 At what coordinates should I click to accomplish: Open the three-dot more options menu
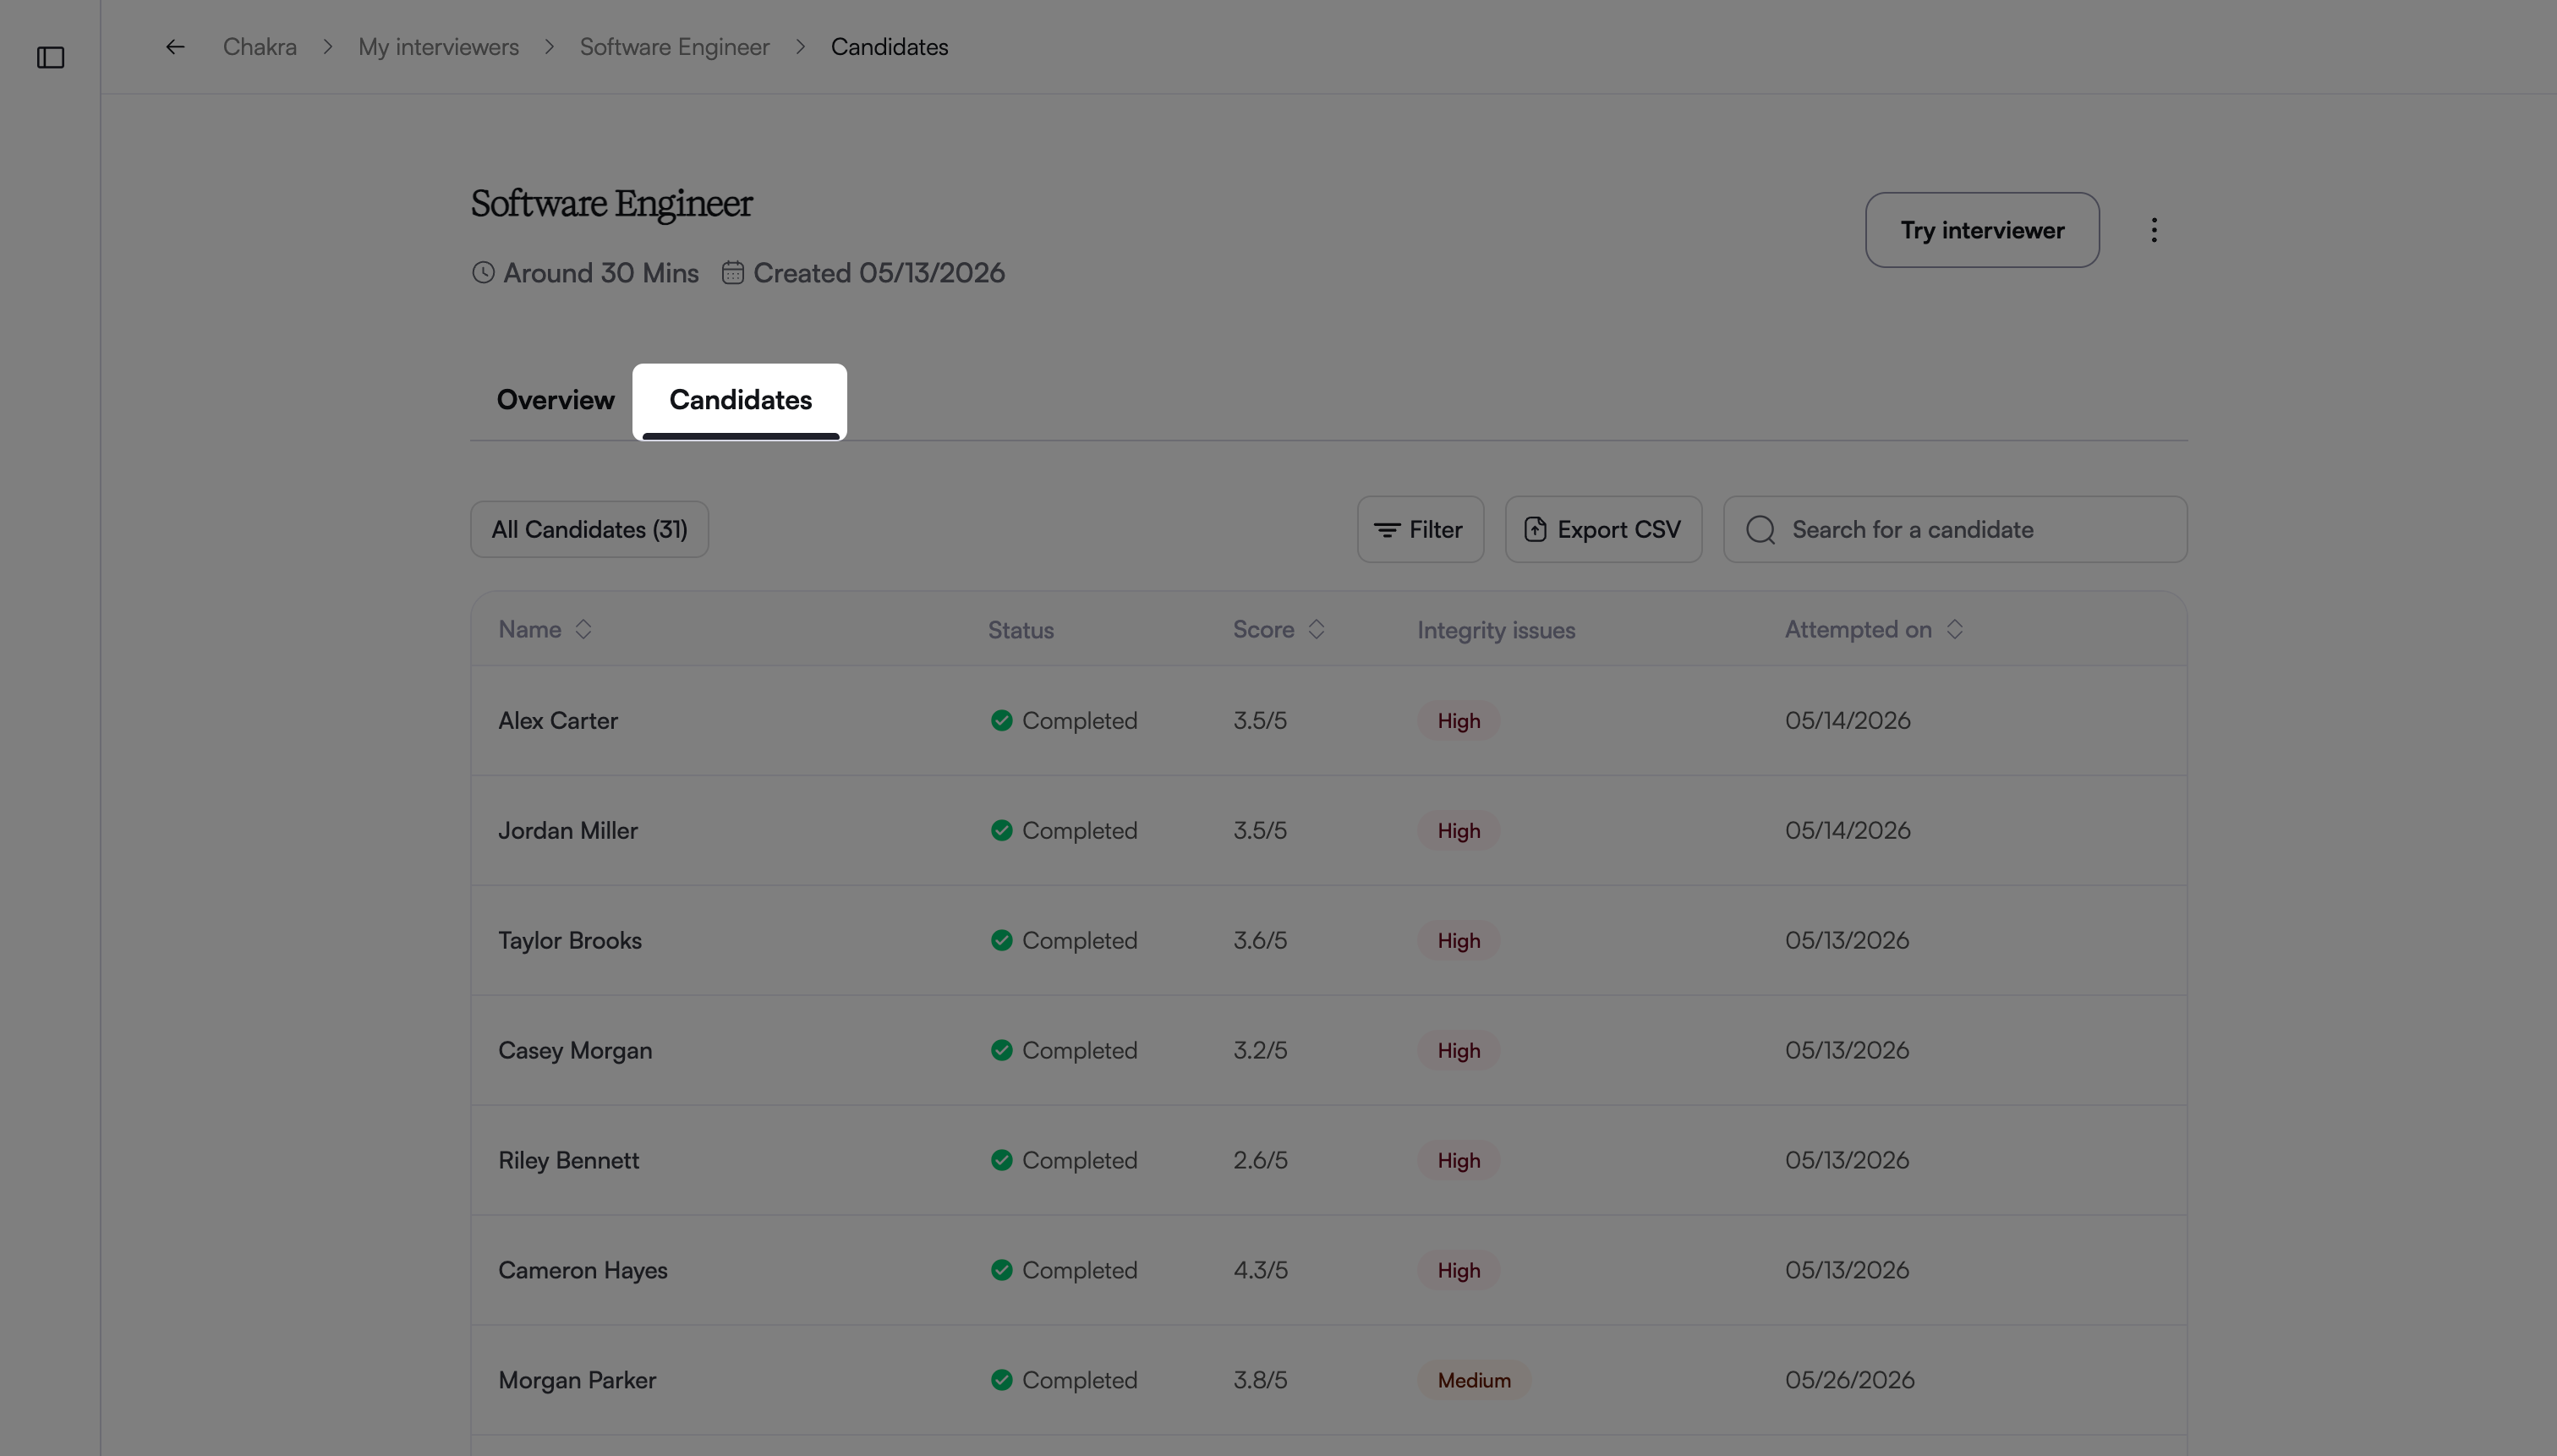pyautogui.click(x=2154, y=230)
